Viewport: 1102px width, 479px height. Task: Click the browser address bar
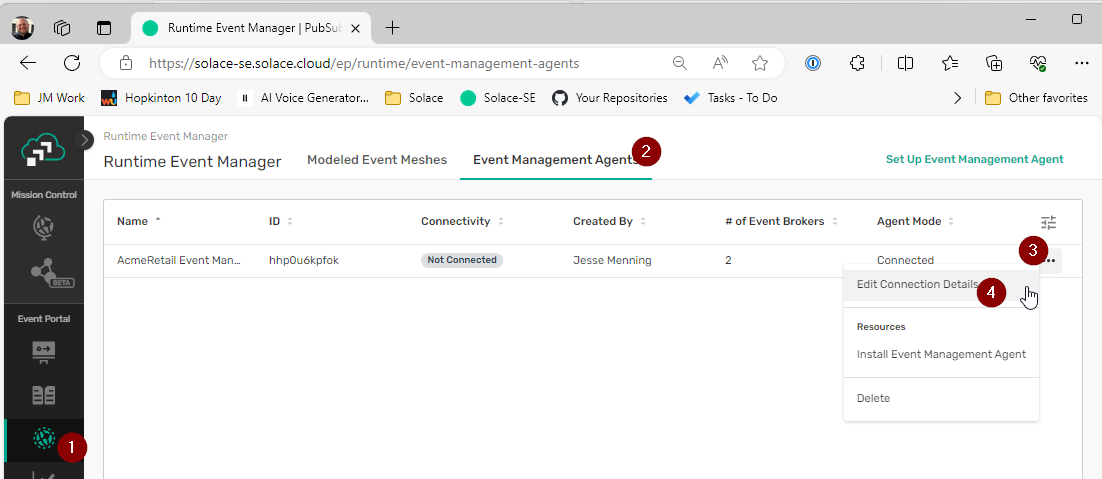click(x=400, y=63)
